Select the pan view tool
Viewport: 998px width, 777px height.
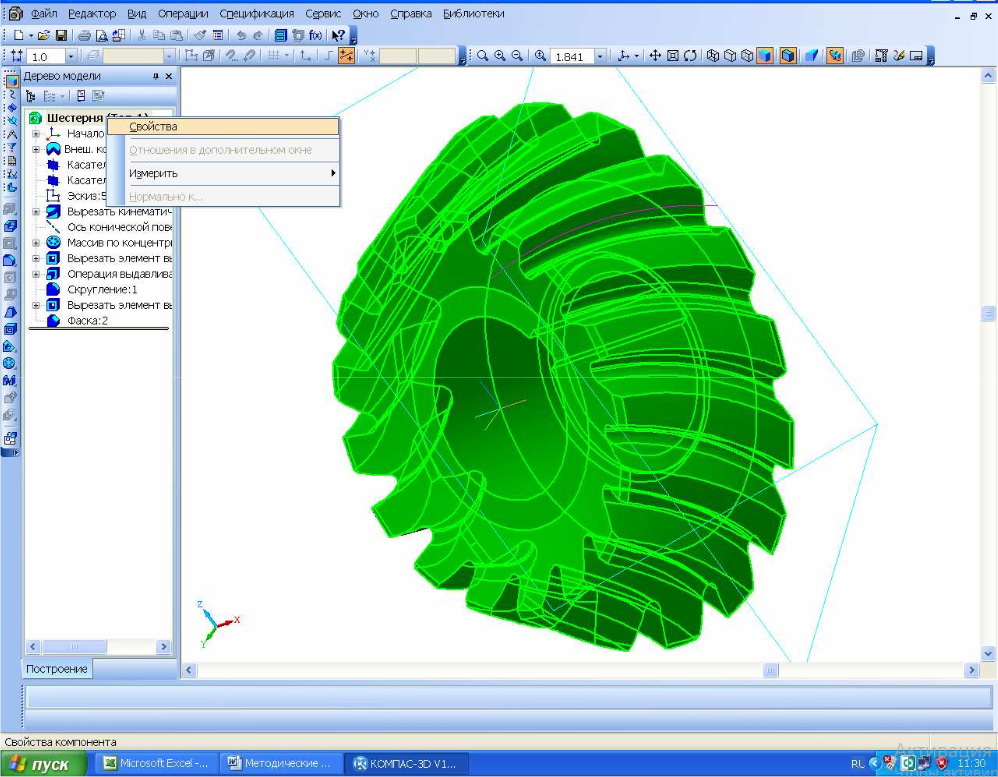point(656,56)
